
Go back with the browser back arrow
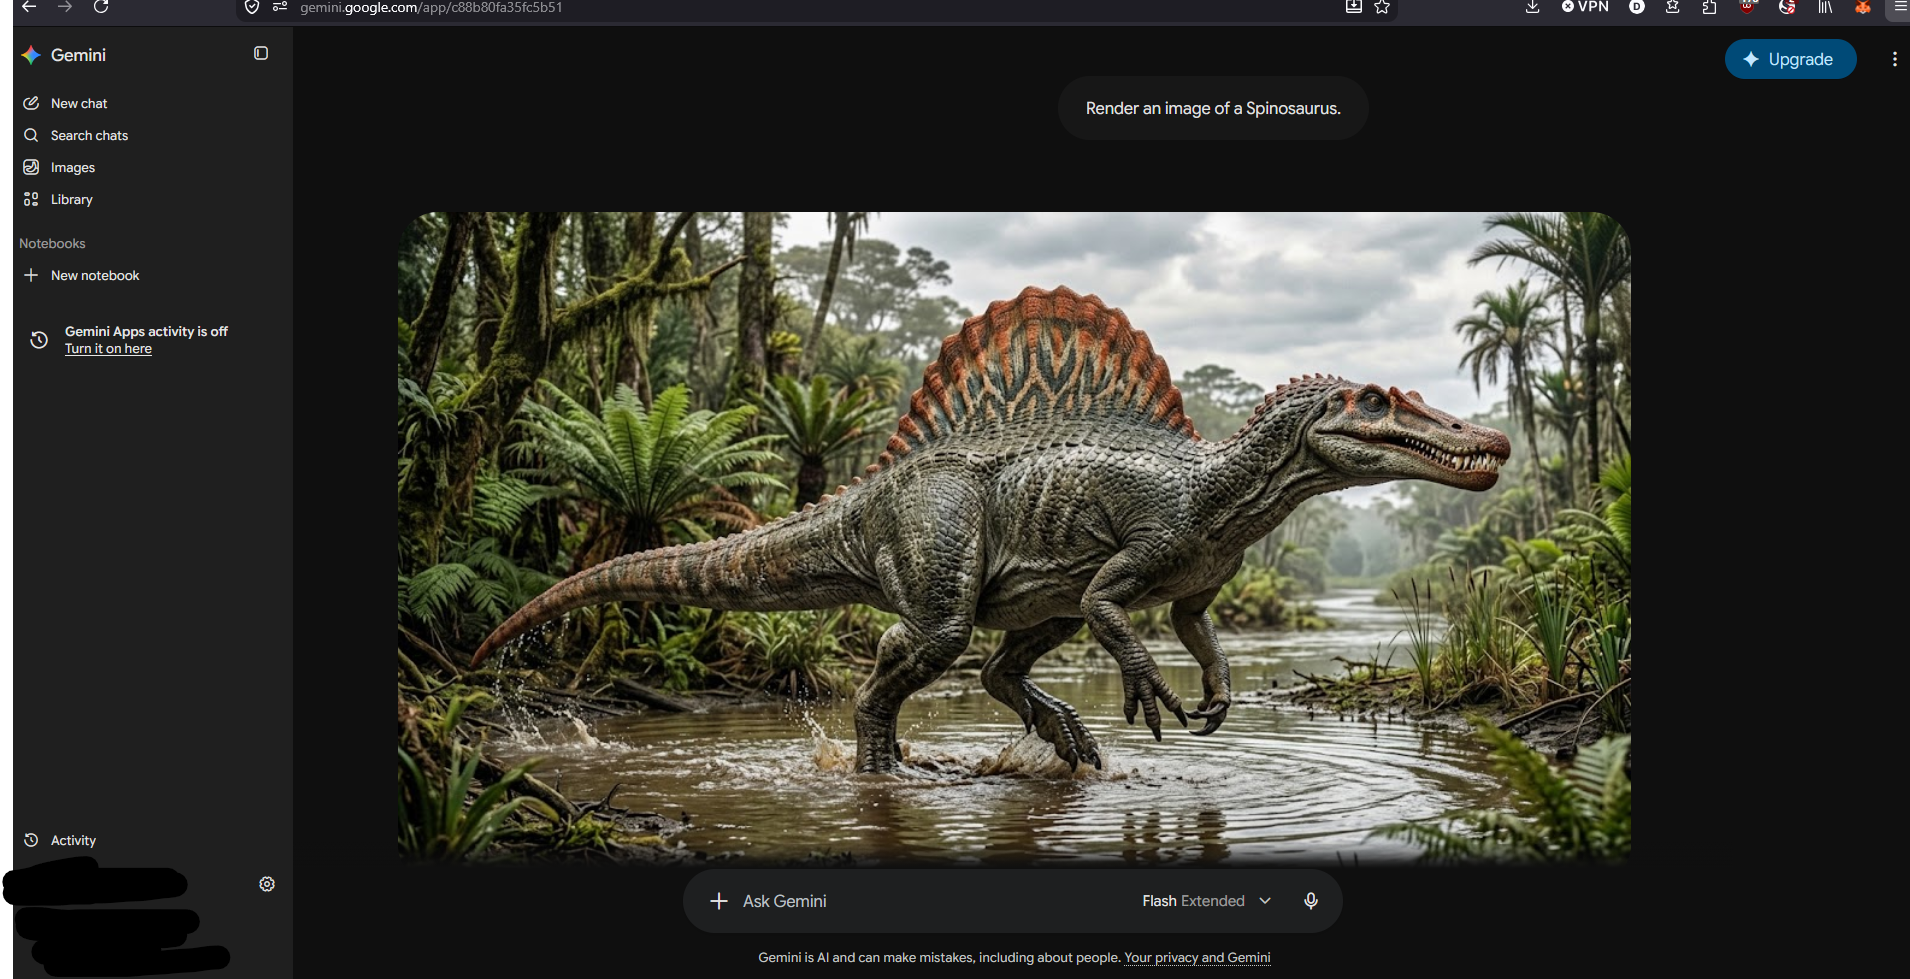(29, 7)
